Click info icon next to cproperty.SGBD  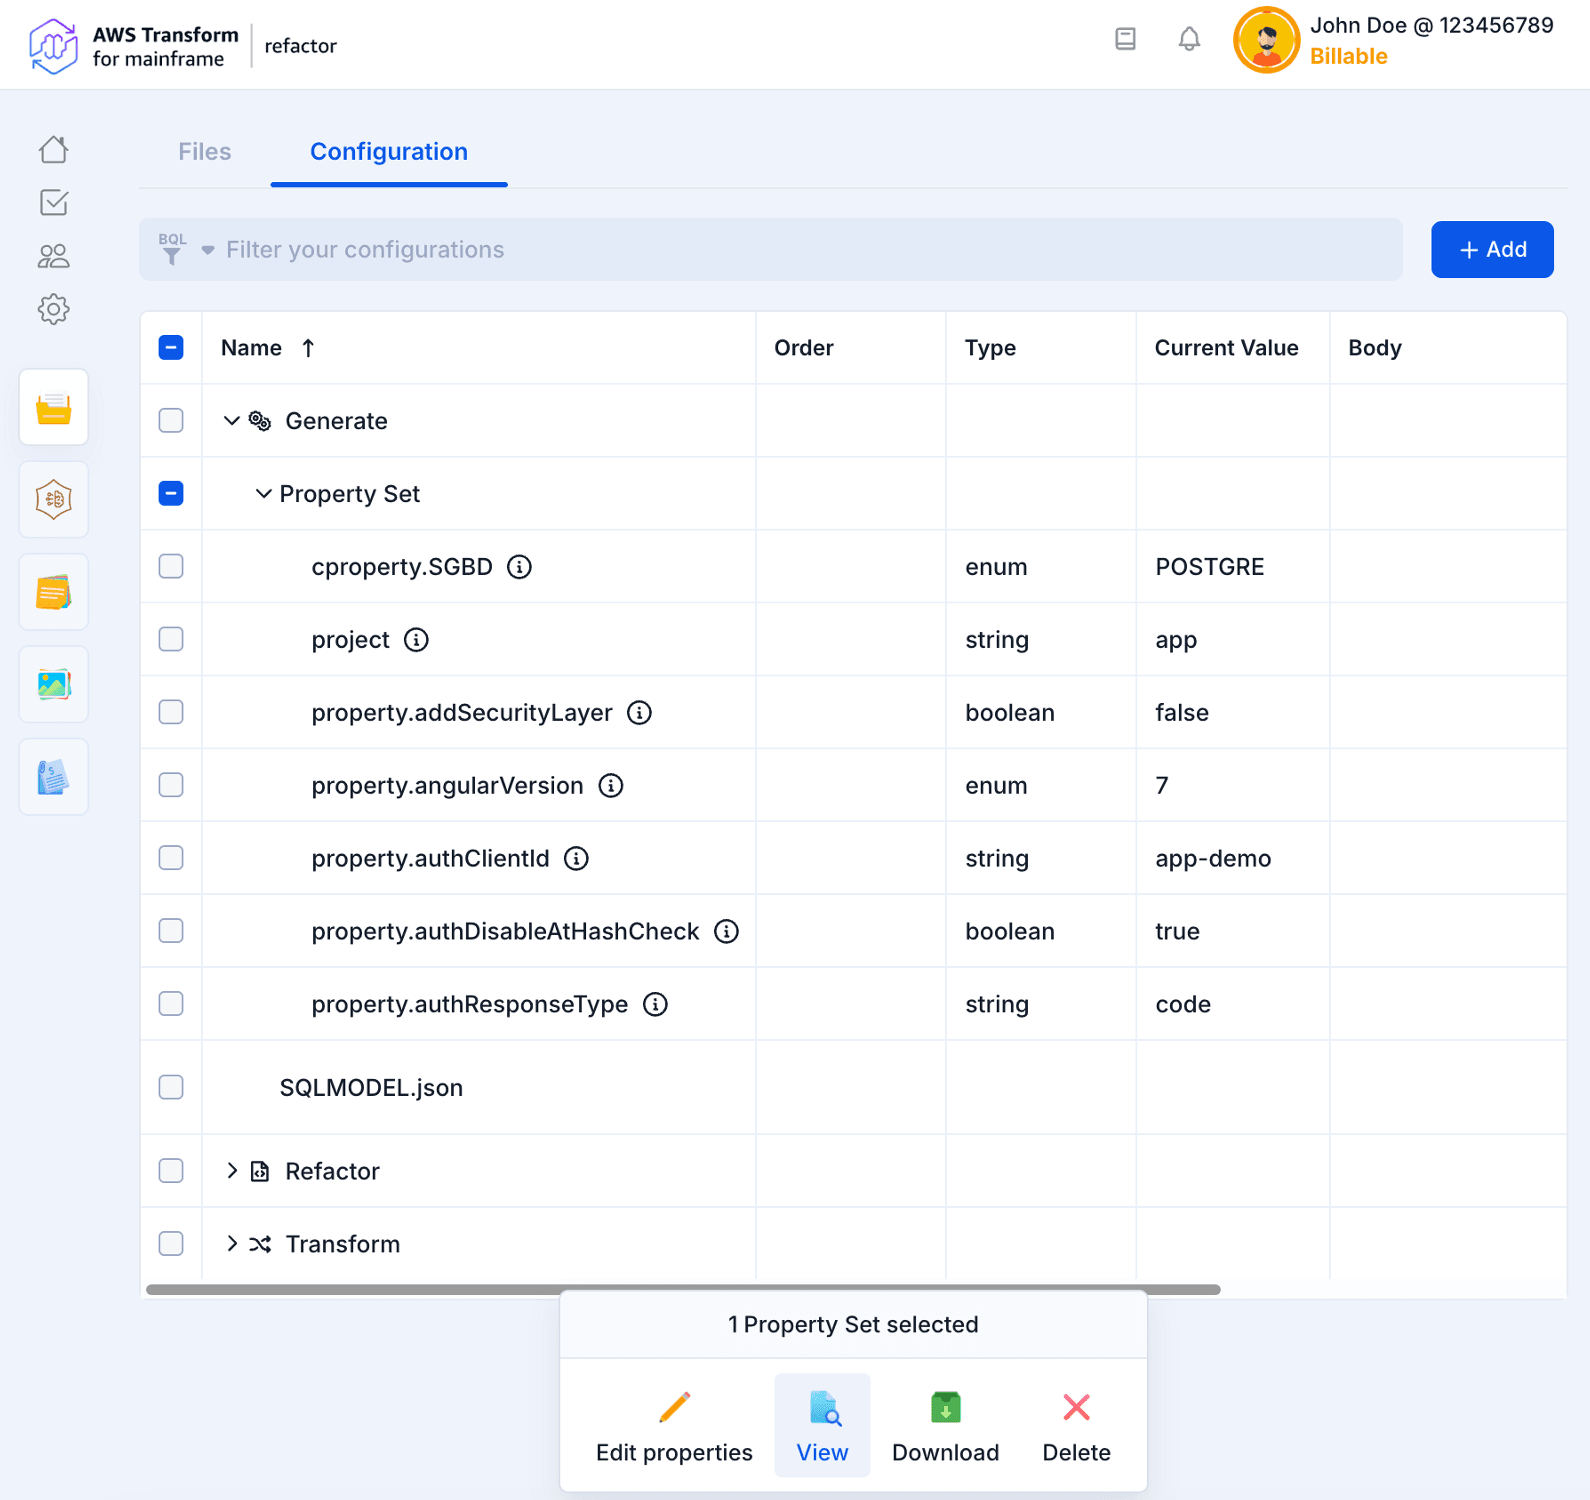coord(519,567)
